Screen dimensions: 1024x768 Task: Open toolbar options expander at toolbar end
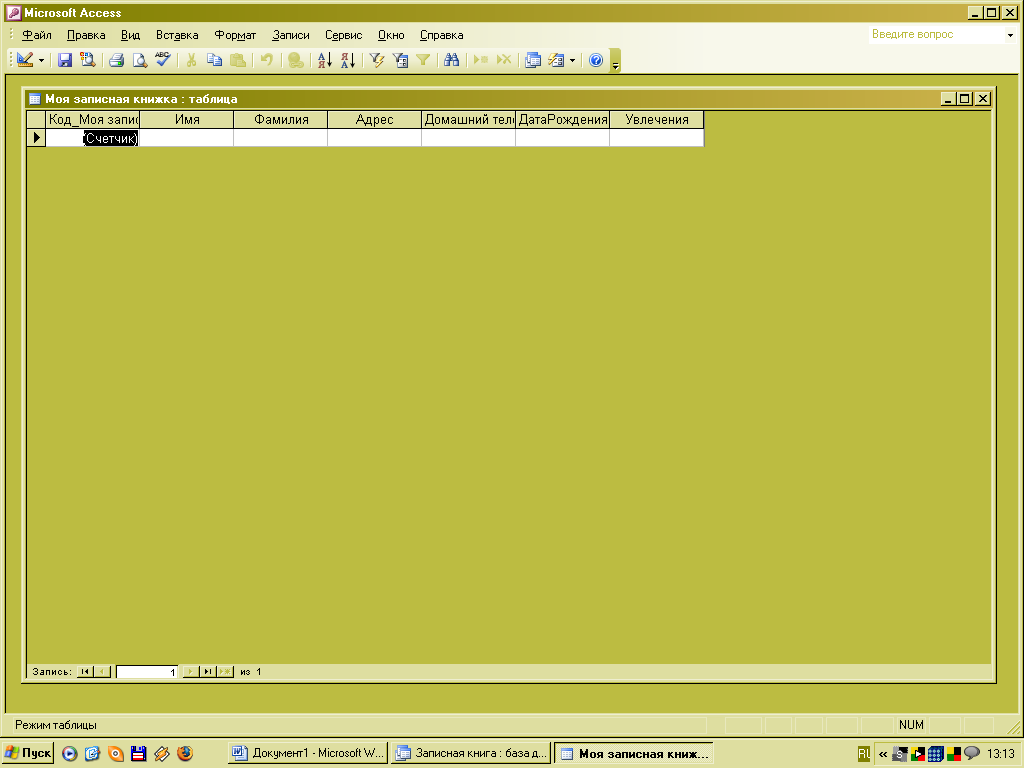615,61
